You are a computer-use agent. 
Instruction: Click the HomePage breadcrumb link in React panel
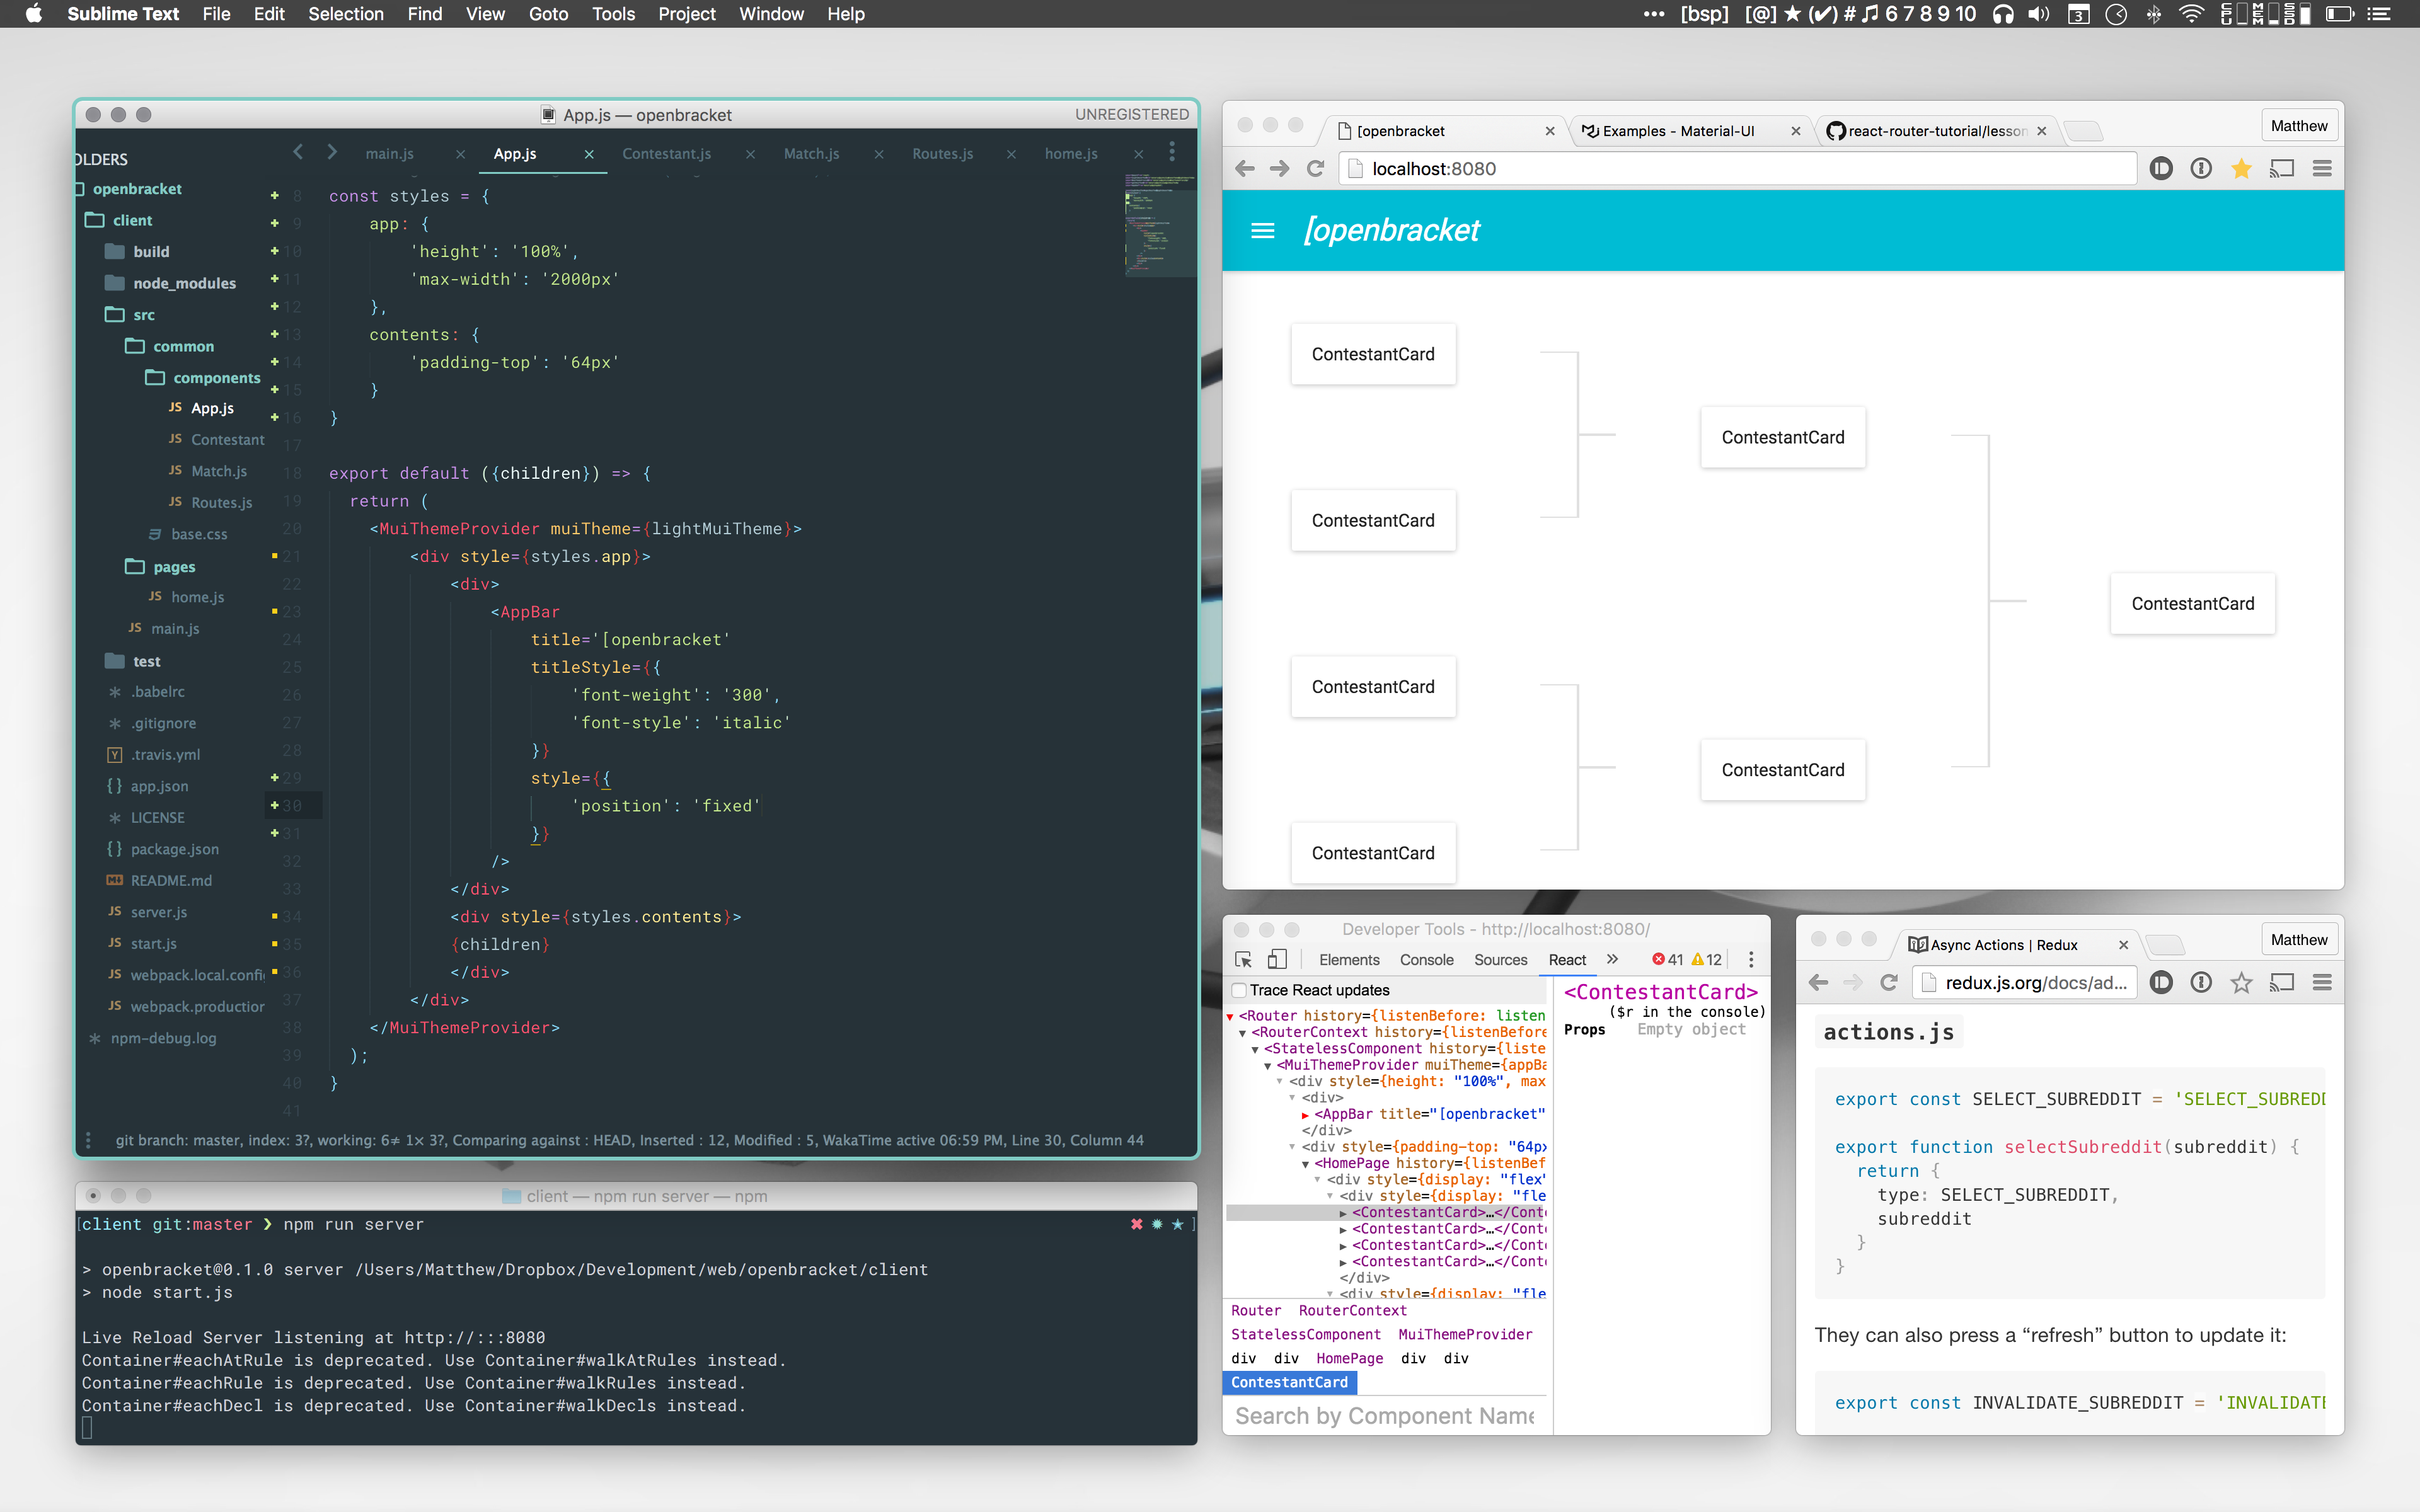1349,1358
